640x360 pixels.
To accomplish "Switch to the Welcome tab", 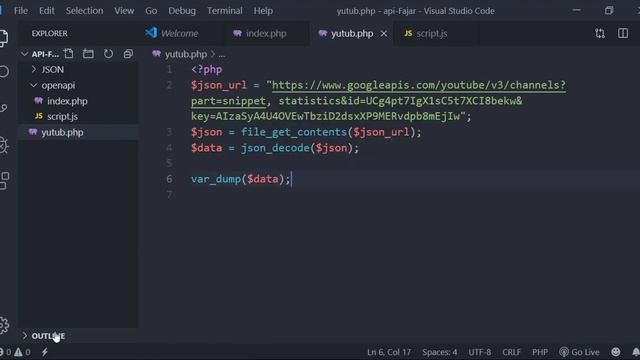I will [179, 33].
